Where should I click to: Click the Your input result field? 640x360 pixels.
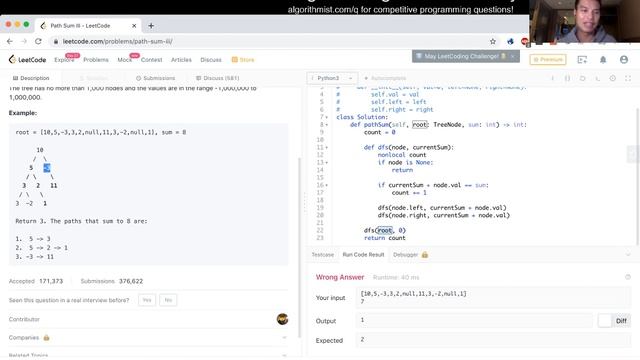(493, 298)
